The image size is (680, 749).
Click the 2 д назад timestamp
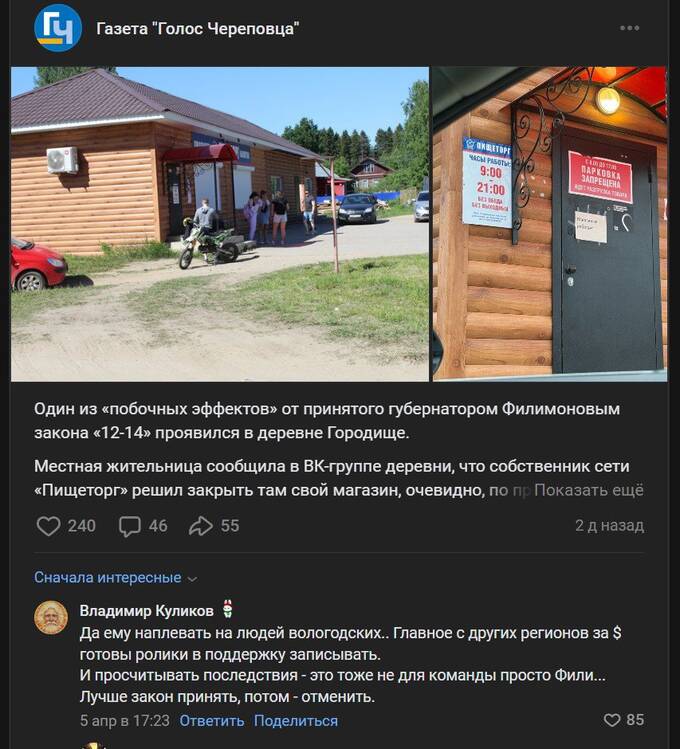click(x=609, y=525)
